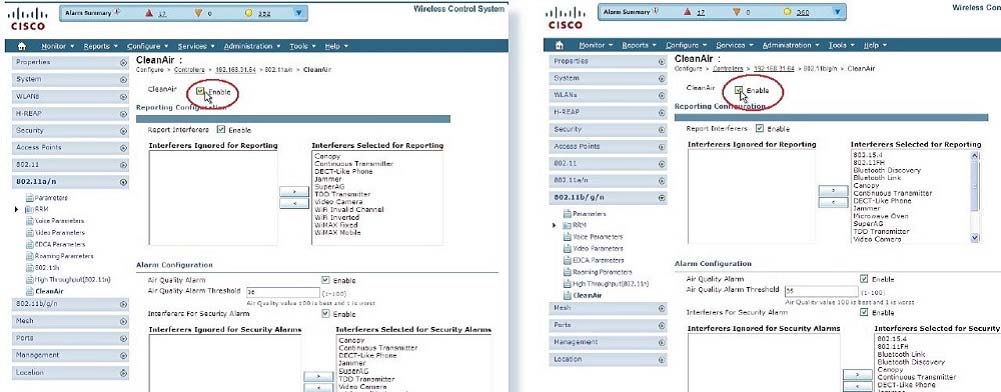Click reporting list scrollbar down arrow, 802.11b/g/n page
The width and height of the screenshot is (1001, 392).
coord(974,237)
